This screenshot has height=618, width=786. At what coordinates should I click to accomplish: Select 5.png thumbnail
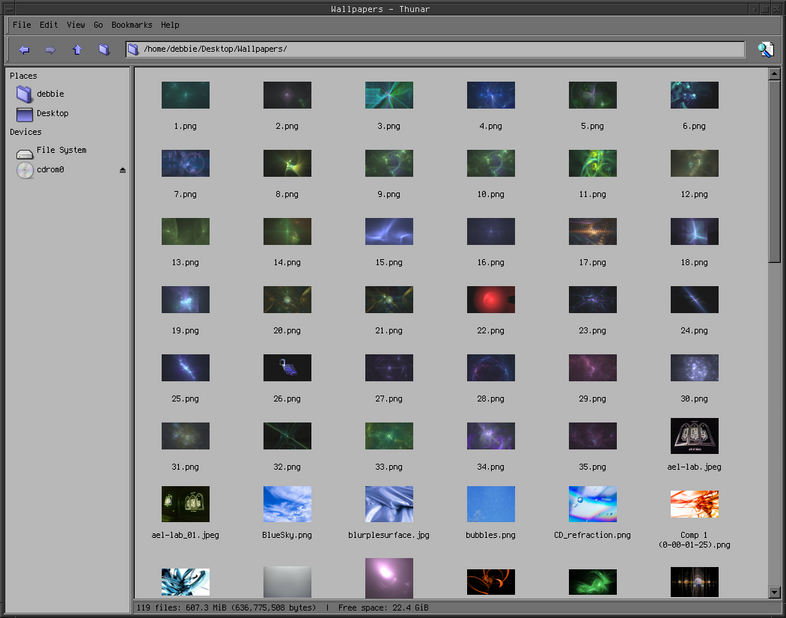[x=593, y=95]
